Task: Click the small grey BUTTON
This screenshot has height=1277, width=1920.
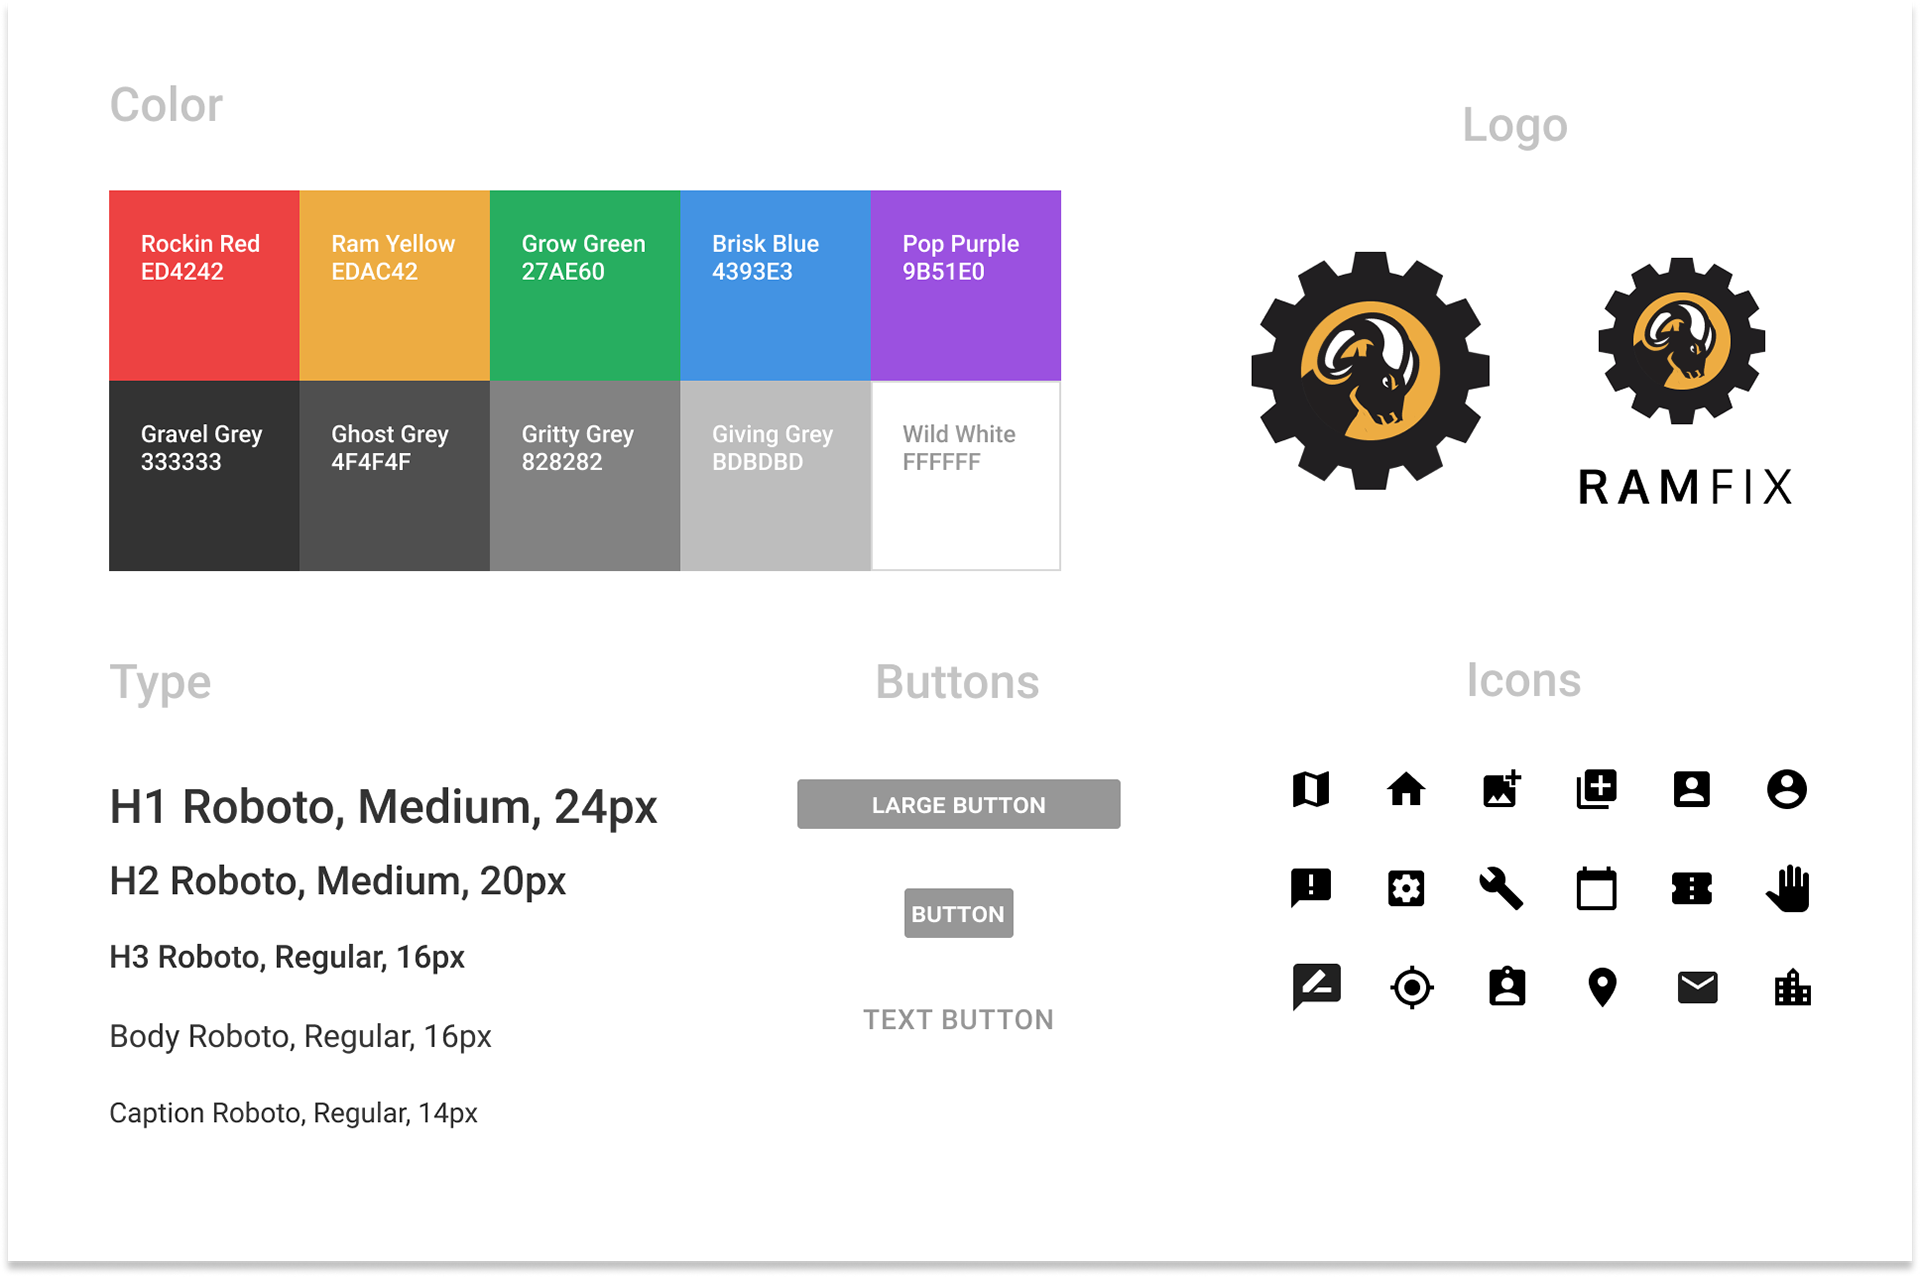Action: click(958, 914)
